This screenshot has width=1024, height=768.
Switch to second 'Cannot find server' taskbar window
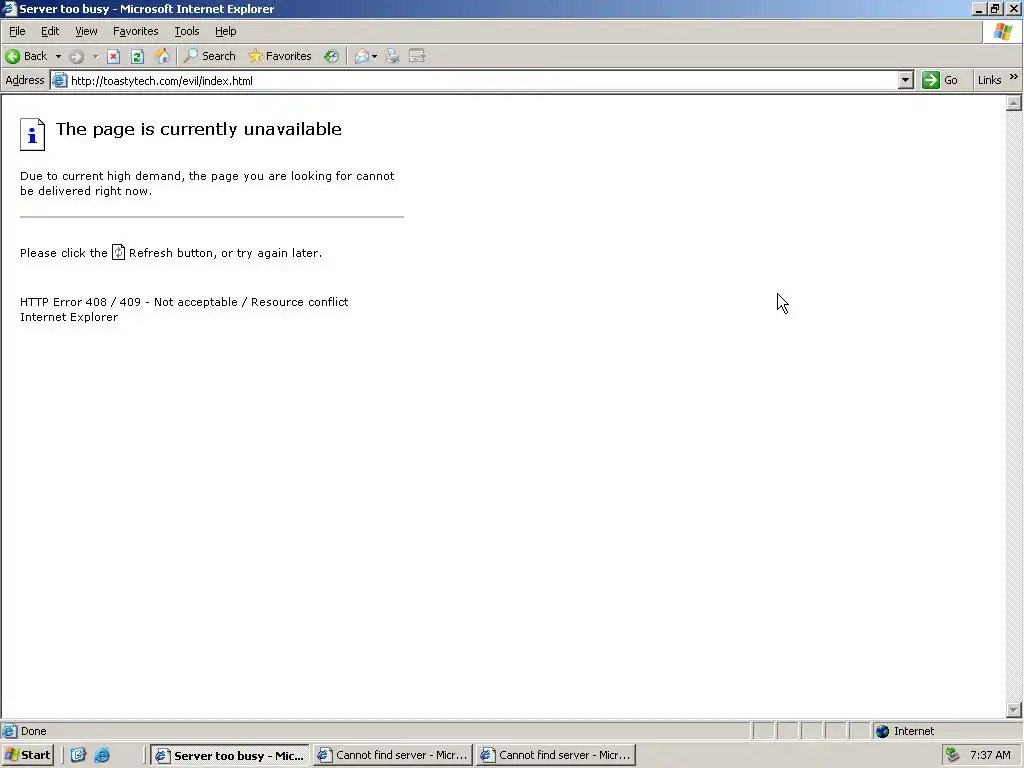point(556,755)
